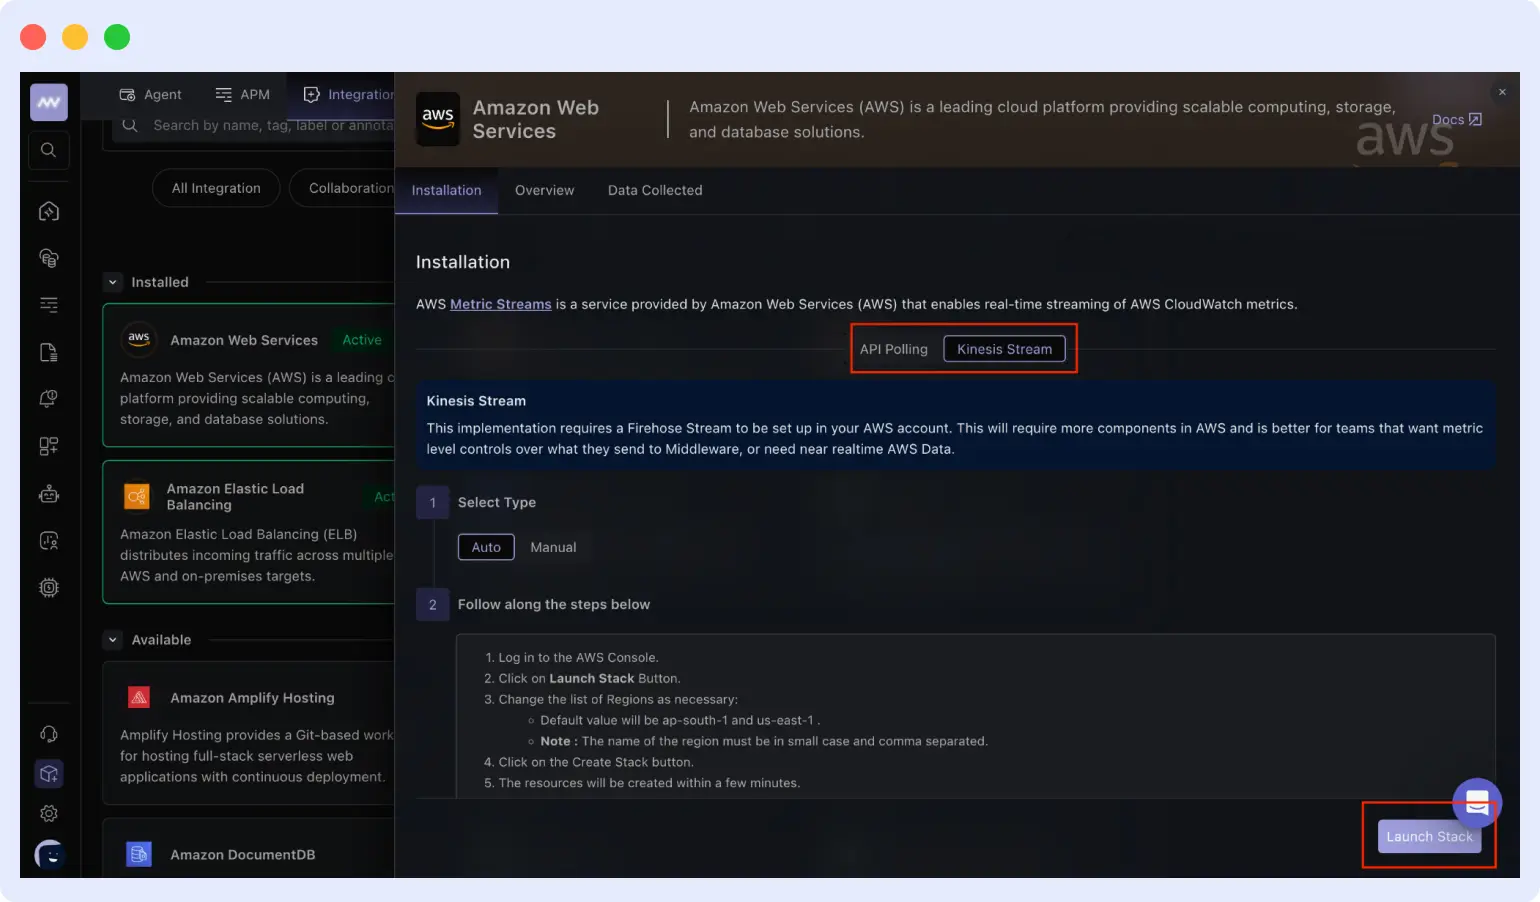This screenshot has height=902, width=1540.
Task: Click the Select Type step label
Action: point(497,502)
